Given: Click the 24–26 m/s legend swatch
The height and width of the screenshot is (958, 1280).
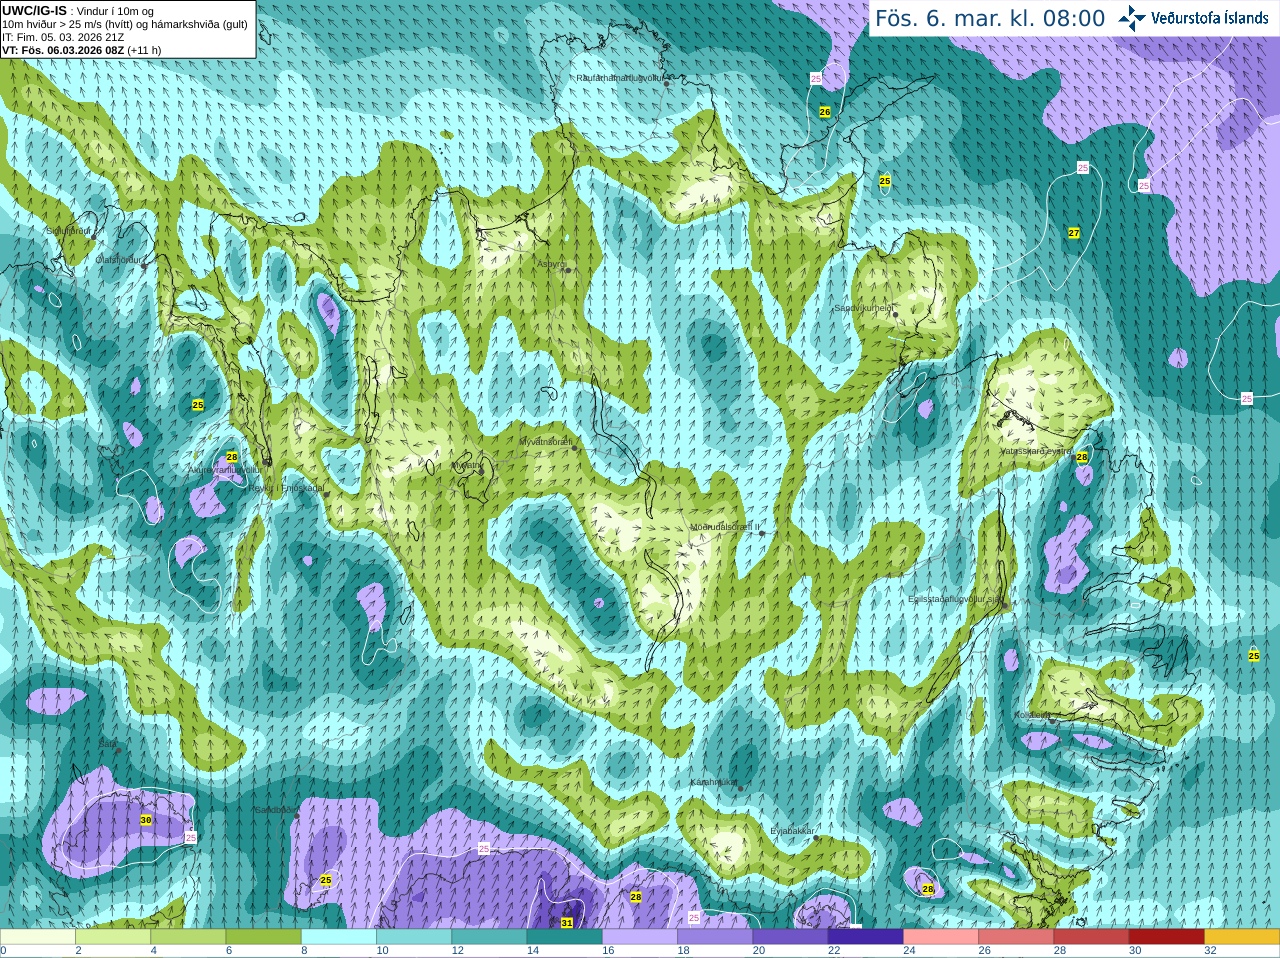Looking at the screenshot, I should [941, 937].
